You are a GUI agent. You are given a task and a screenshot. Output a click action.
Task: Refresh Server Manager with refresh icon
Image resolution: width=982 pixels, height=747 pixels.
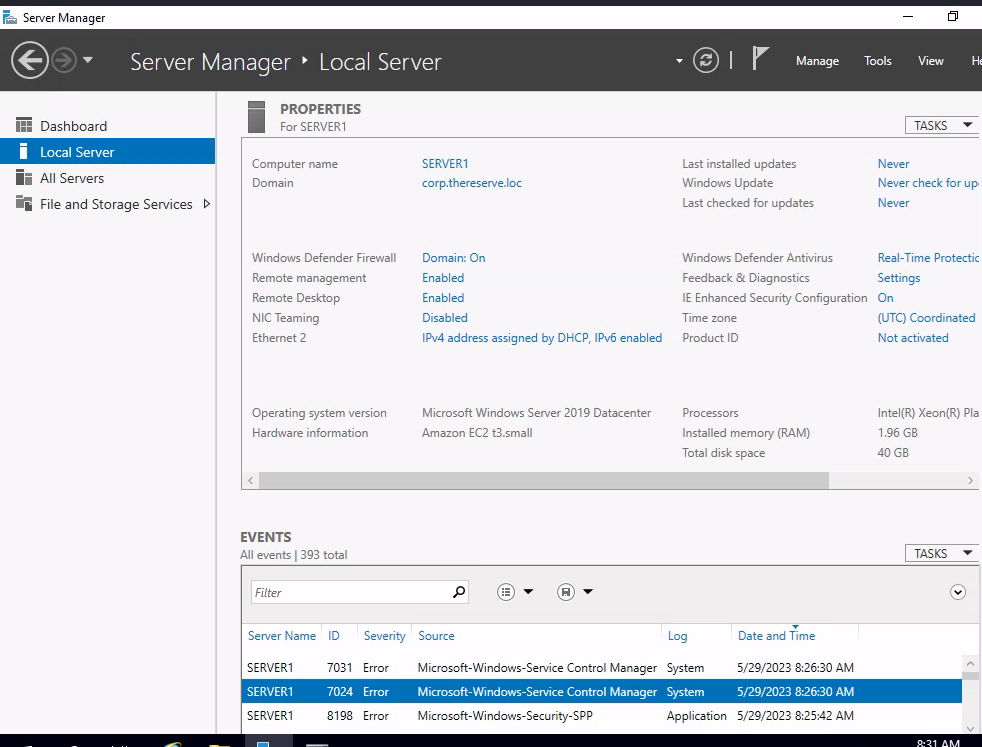point(706,61)
